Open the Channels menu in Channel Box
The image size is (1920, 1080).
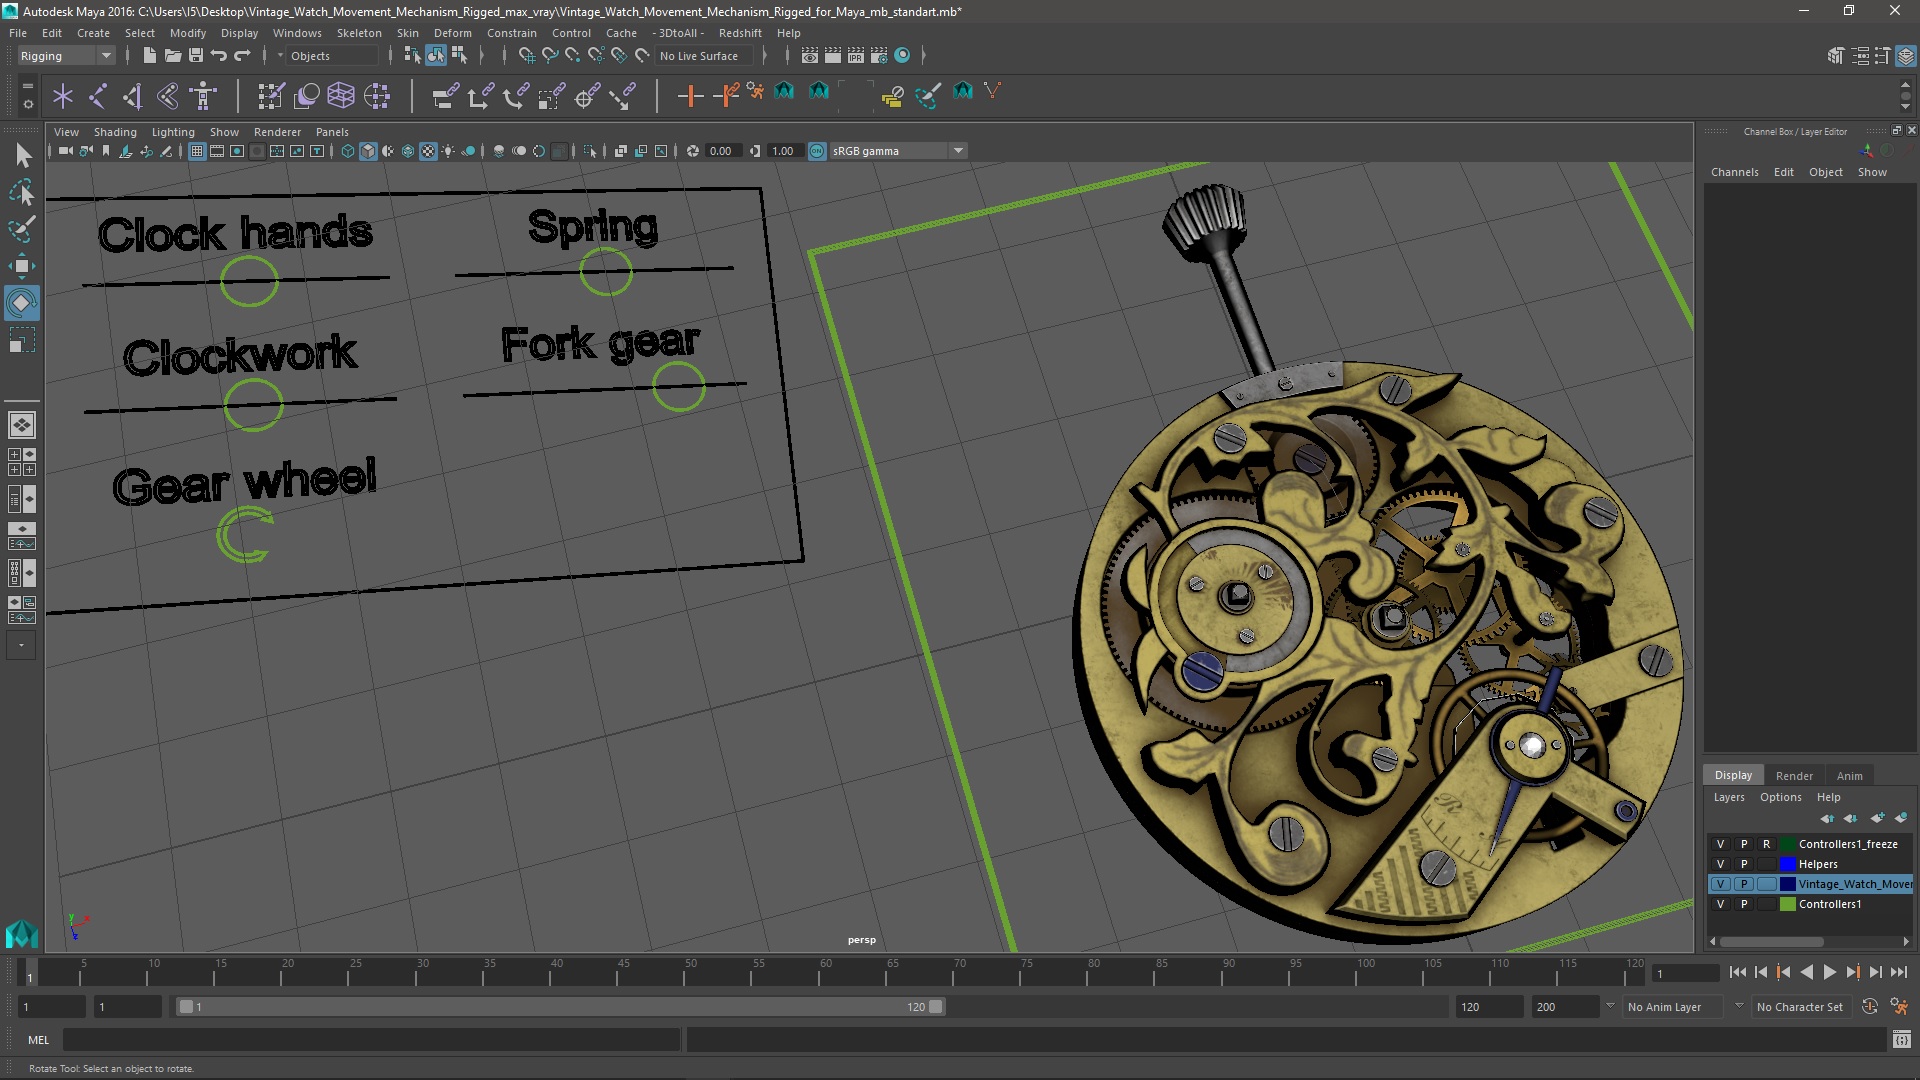tap(1734, 172)
